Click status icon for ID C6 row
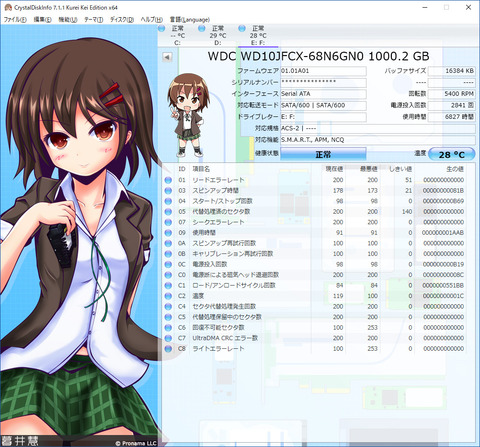This screenshot has height=447, width=480. (x=168, y=328)
